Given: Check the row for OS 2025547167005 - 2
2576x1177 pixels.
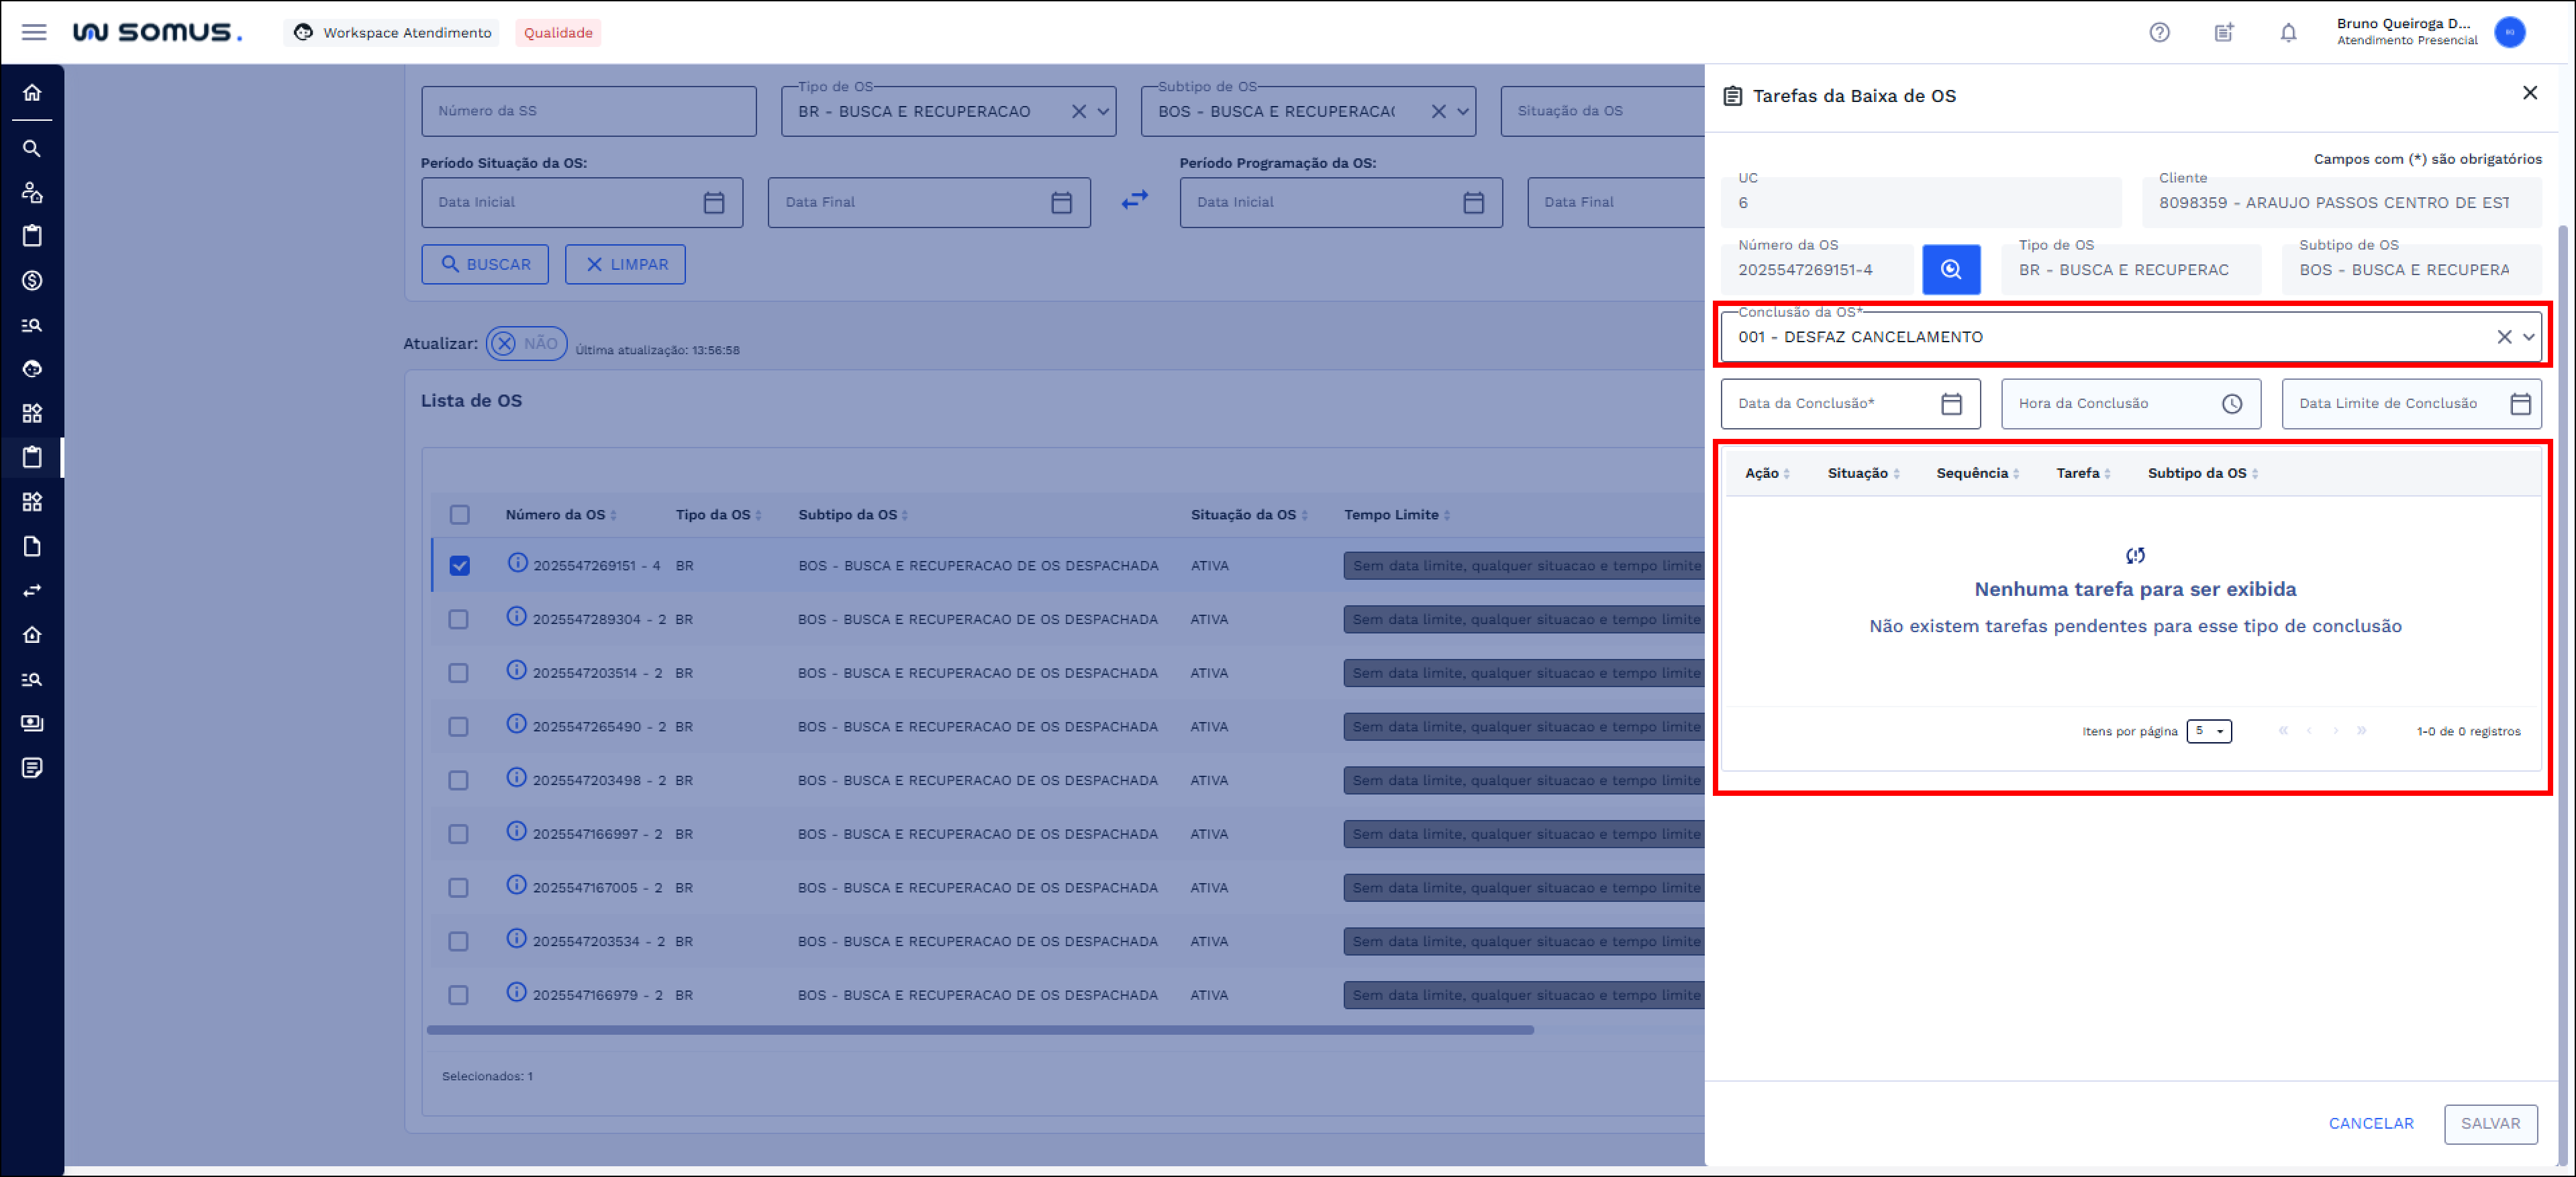Looking at the screenshot, I should [459, 887].
